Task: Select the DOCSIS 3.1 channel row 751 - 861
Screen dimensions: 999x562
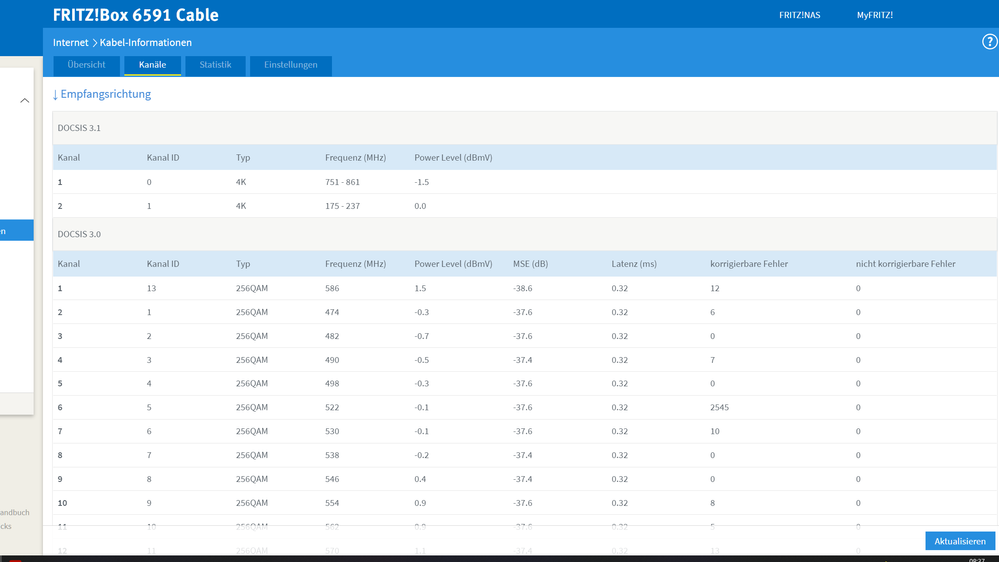Action: coord(525,182)
